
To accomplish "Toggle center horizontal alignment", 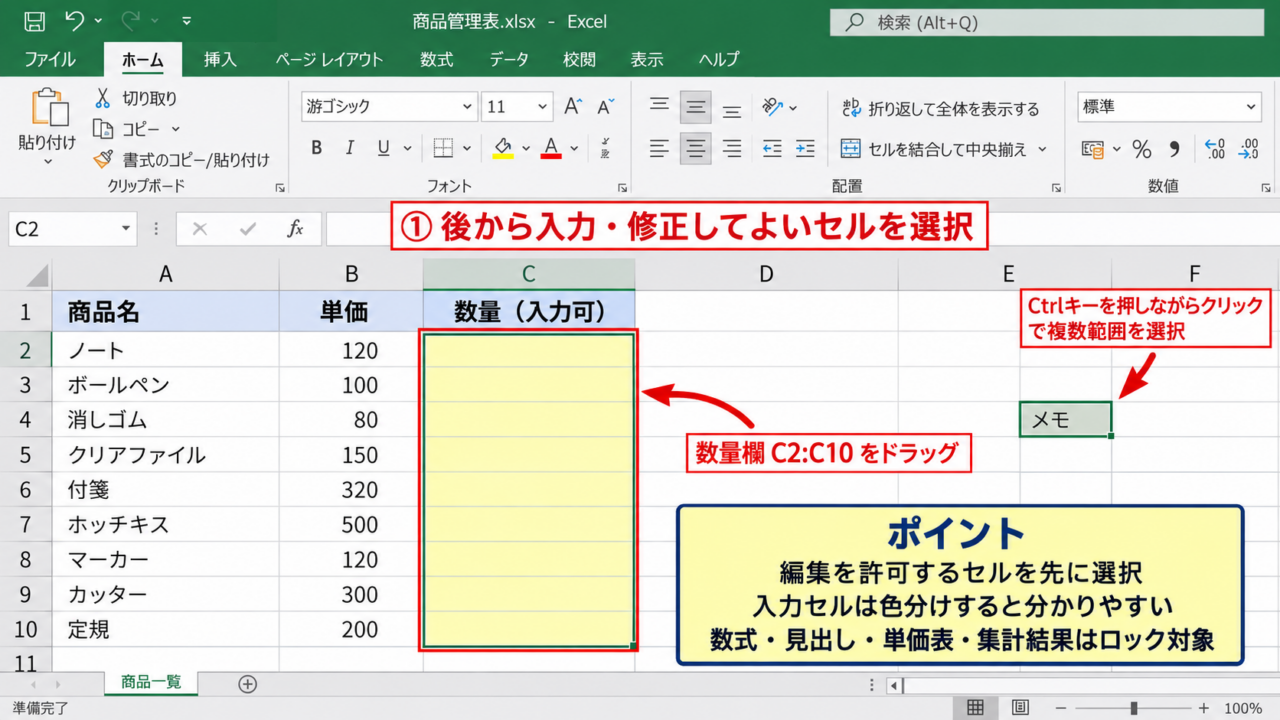I will 696,149.
